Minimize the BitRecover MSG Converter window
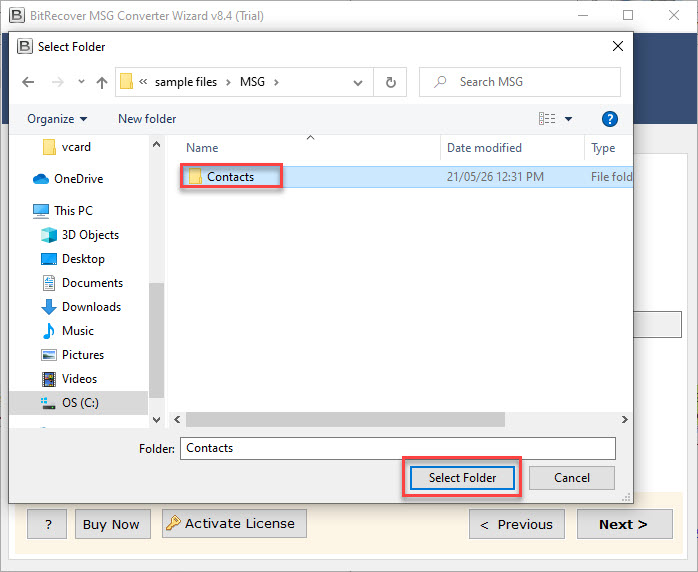This screenshot has width=698, height=572. (x=583, y=15)
